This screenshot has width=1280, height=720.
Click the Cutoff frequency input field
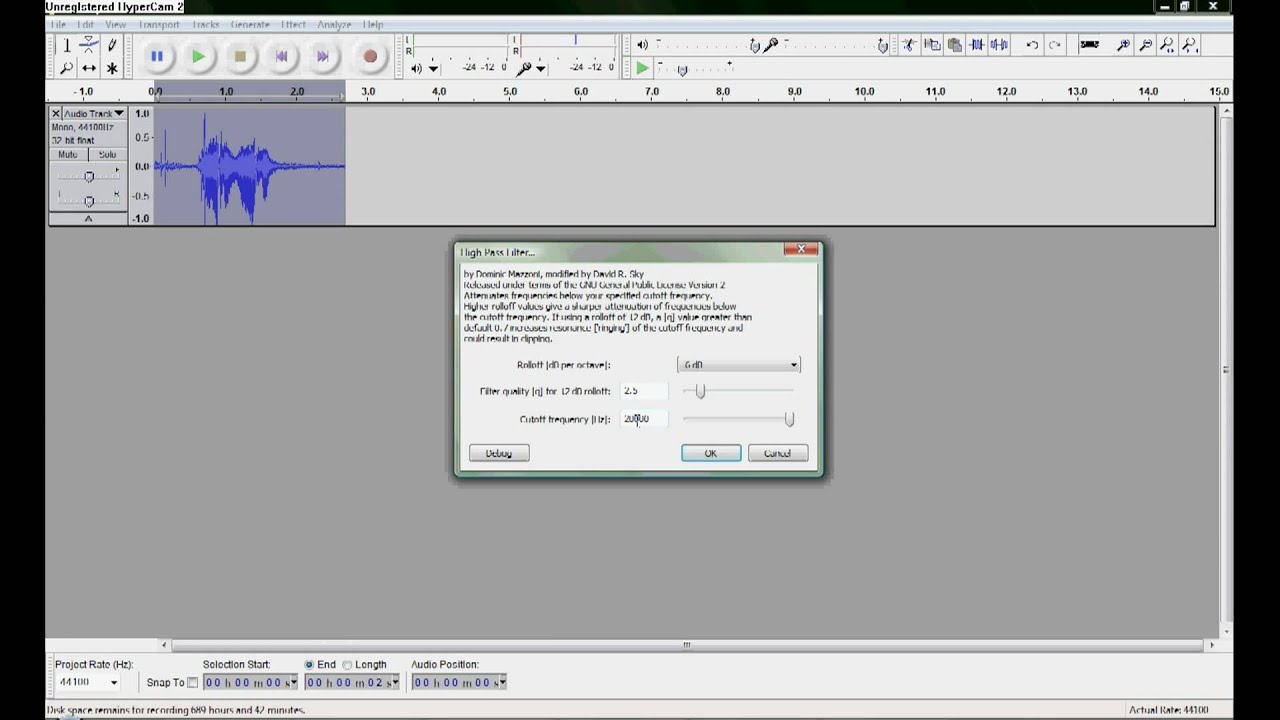(645, 419)
